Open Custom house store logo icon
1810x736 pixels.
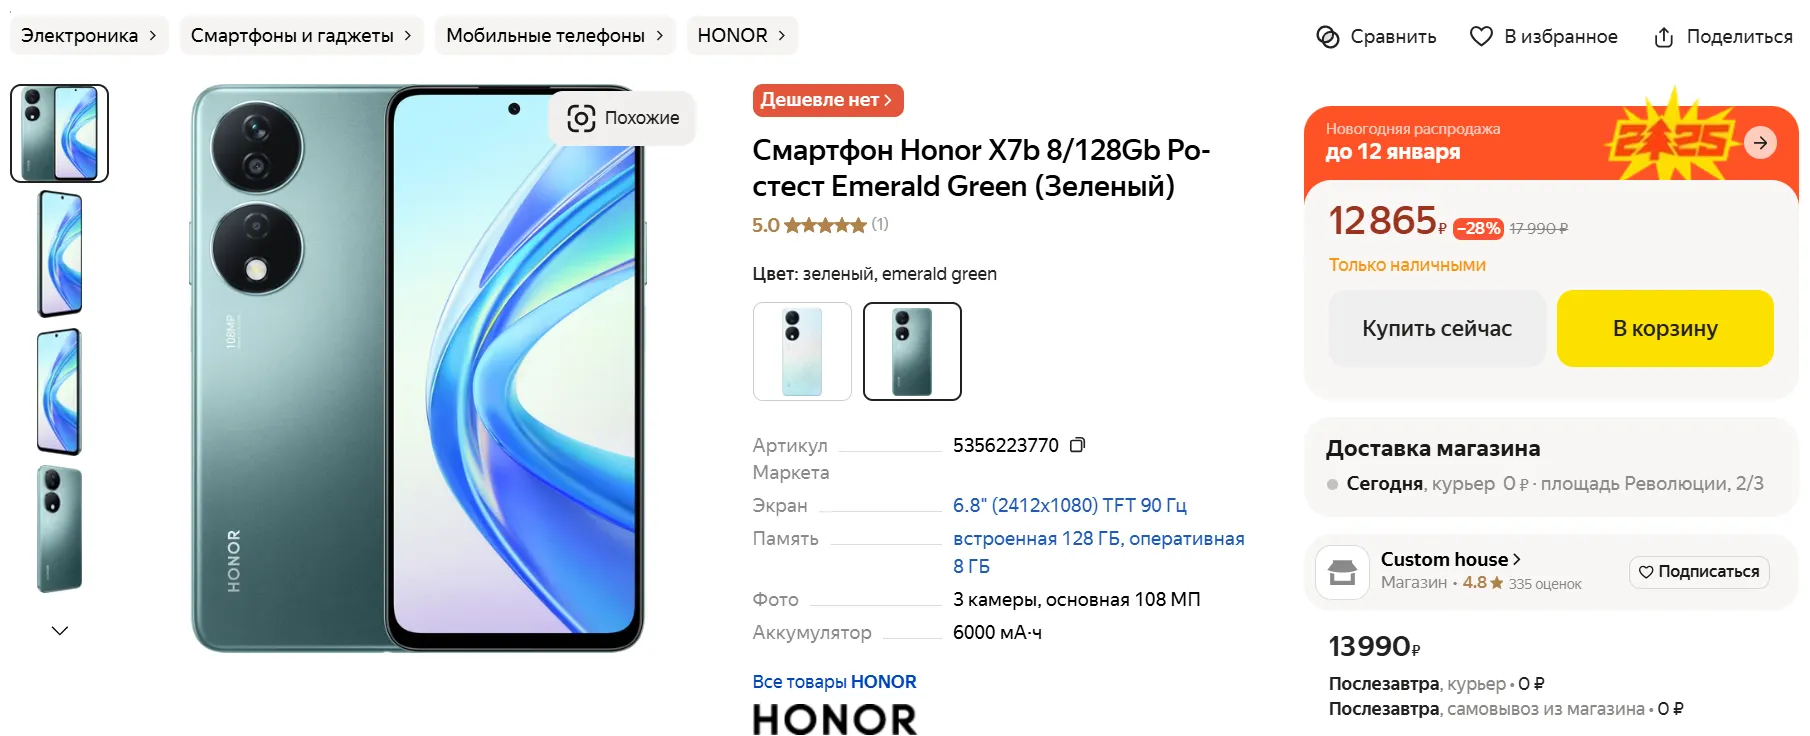click(1342, 572)
